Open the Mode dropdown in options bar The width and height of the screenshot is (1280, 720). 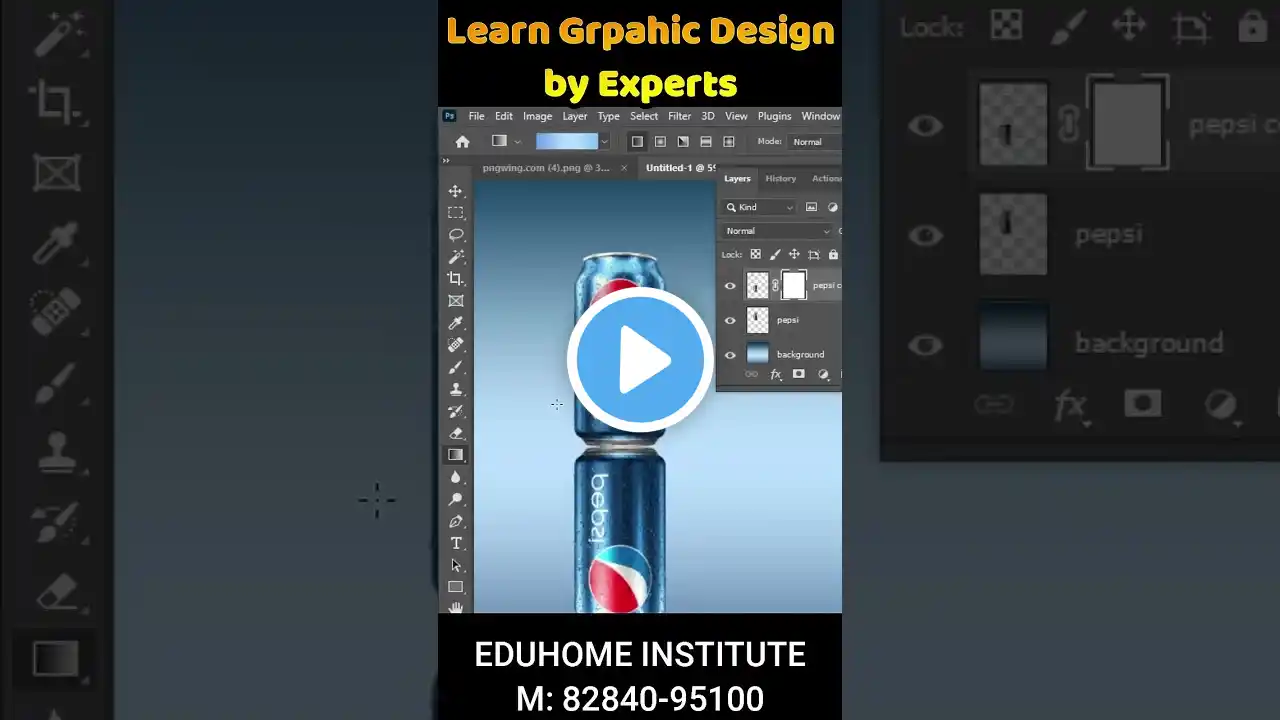815,142
